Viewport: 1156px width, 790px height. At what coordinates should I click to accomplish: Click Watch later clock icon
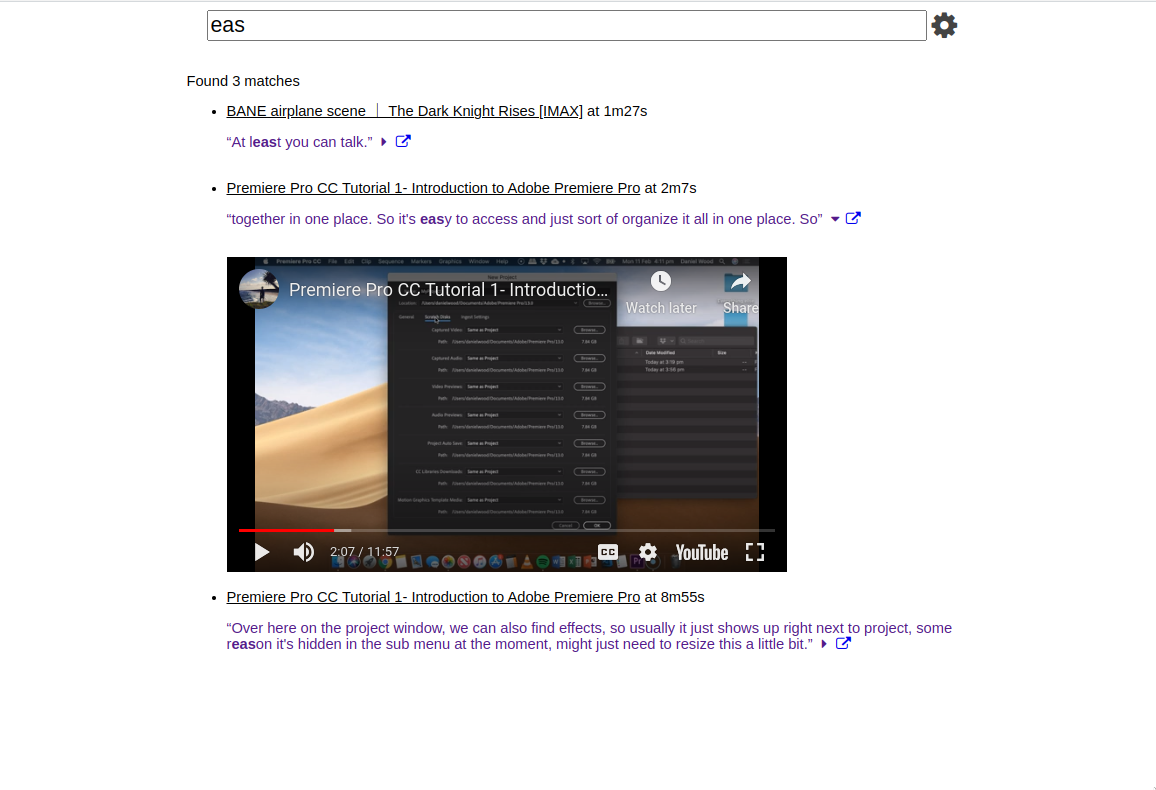pyautogui.click(x=661, y=281)
